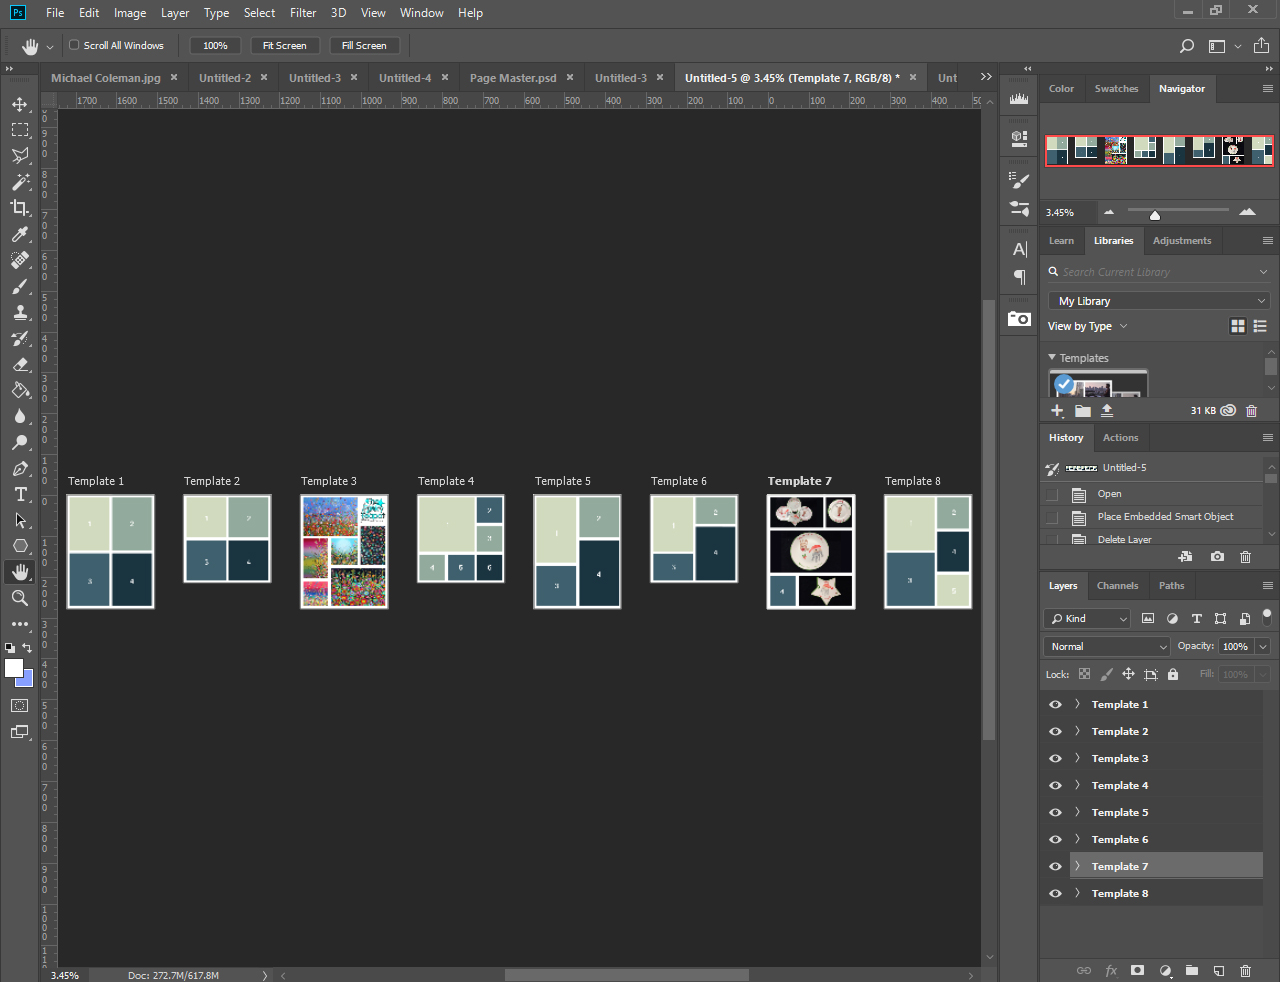
Task: Click the Fit Screen button
Action: coord(284,45)
